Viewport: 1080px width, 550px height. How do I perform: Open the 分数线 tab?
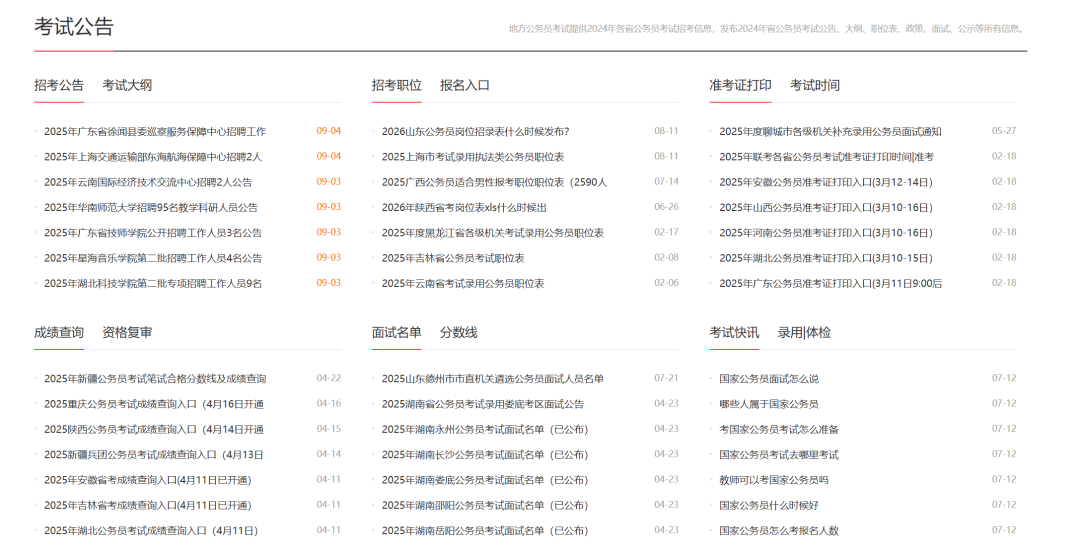click(x=459, y=333)
